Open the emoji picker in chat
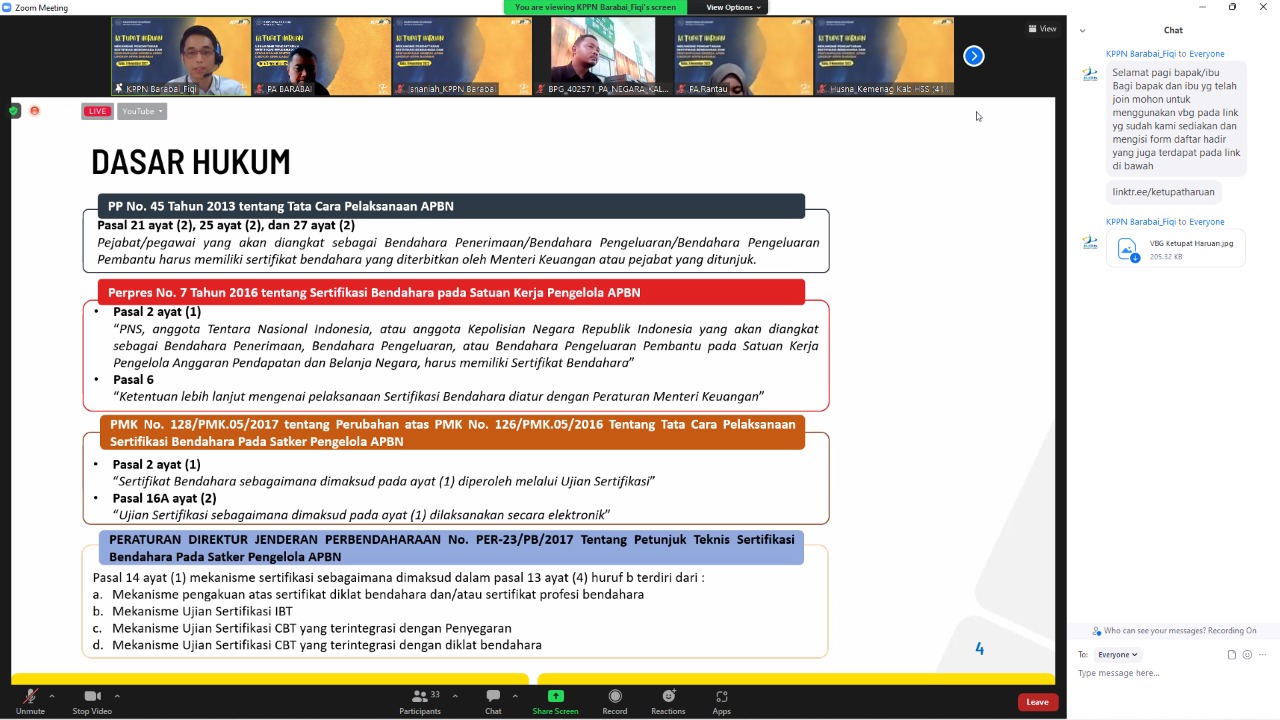Screen dimensions: 1280x720 [1247, 655]
